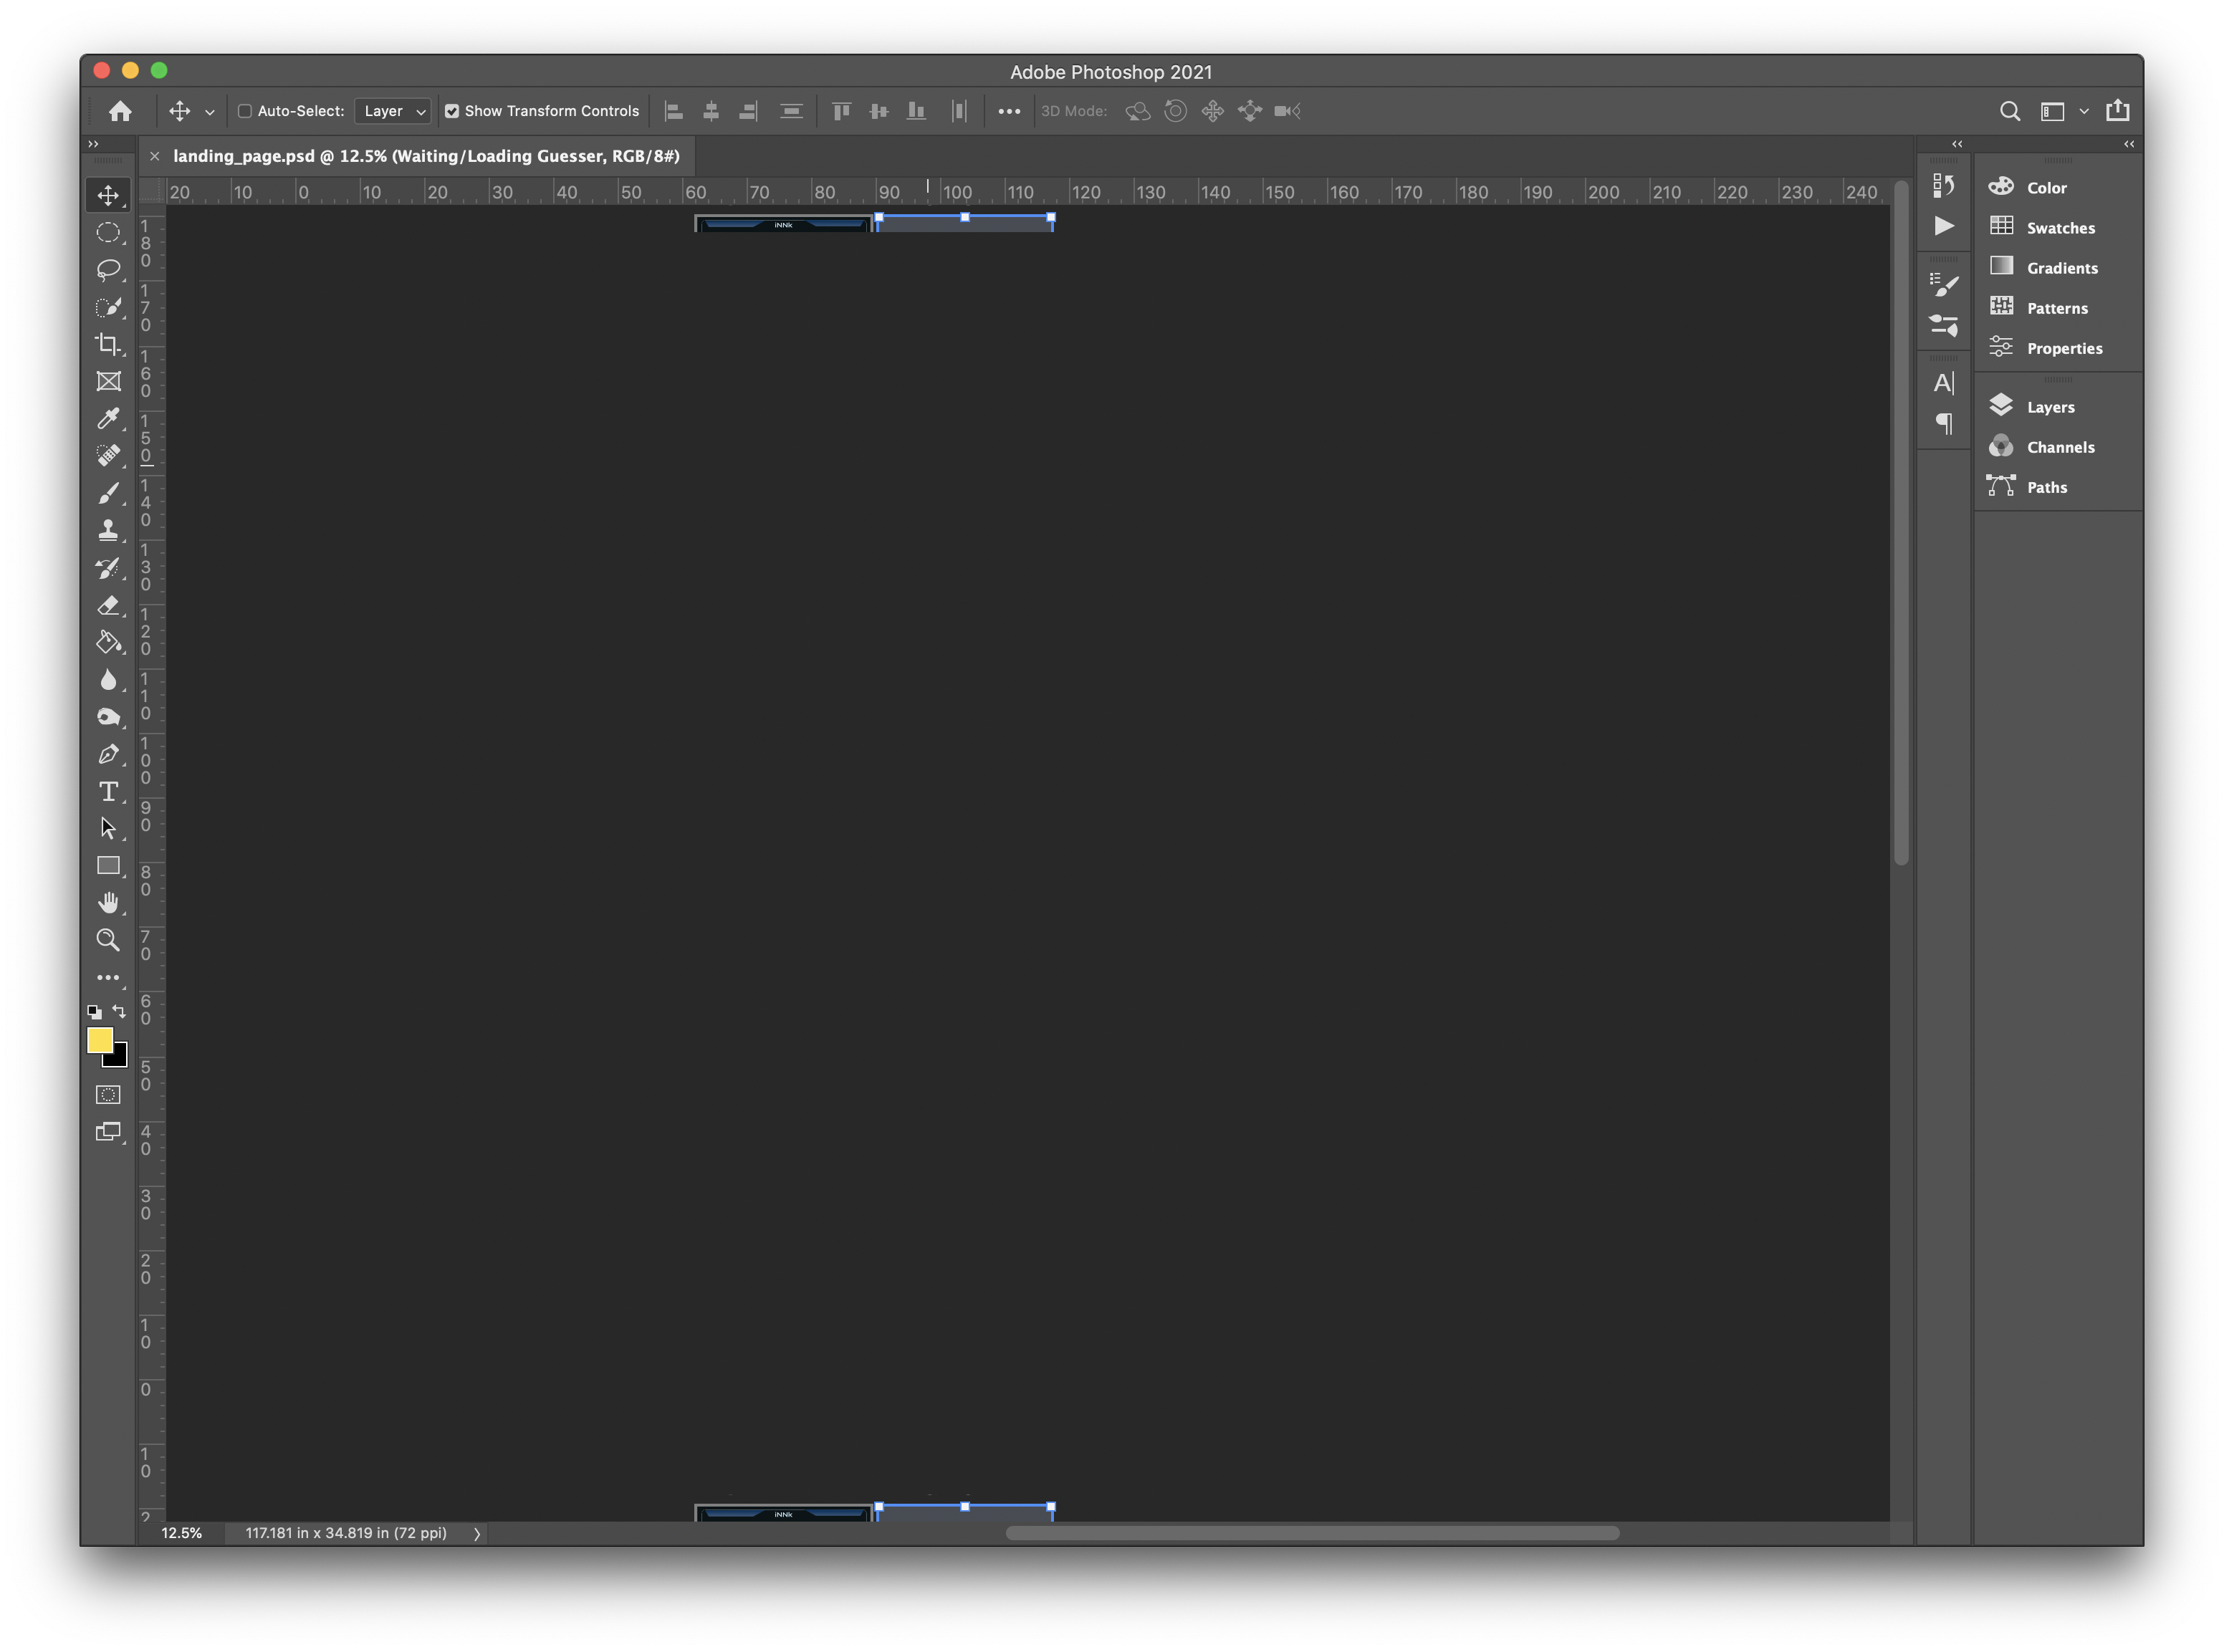Viewport: 2224px width, 1652px height.
Task: Expand the Move tool options chevron
Action: coord(210,111)
